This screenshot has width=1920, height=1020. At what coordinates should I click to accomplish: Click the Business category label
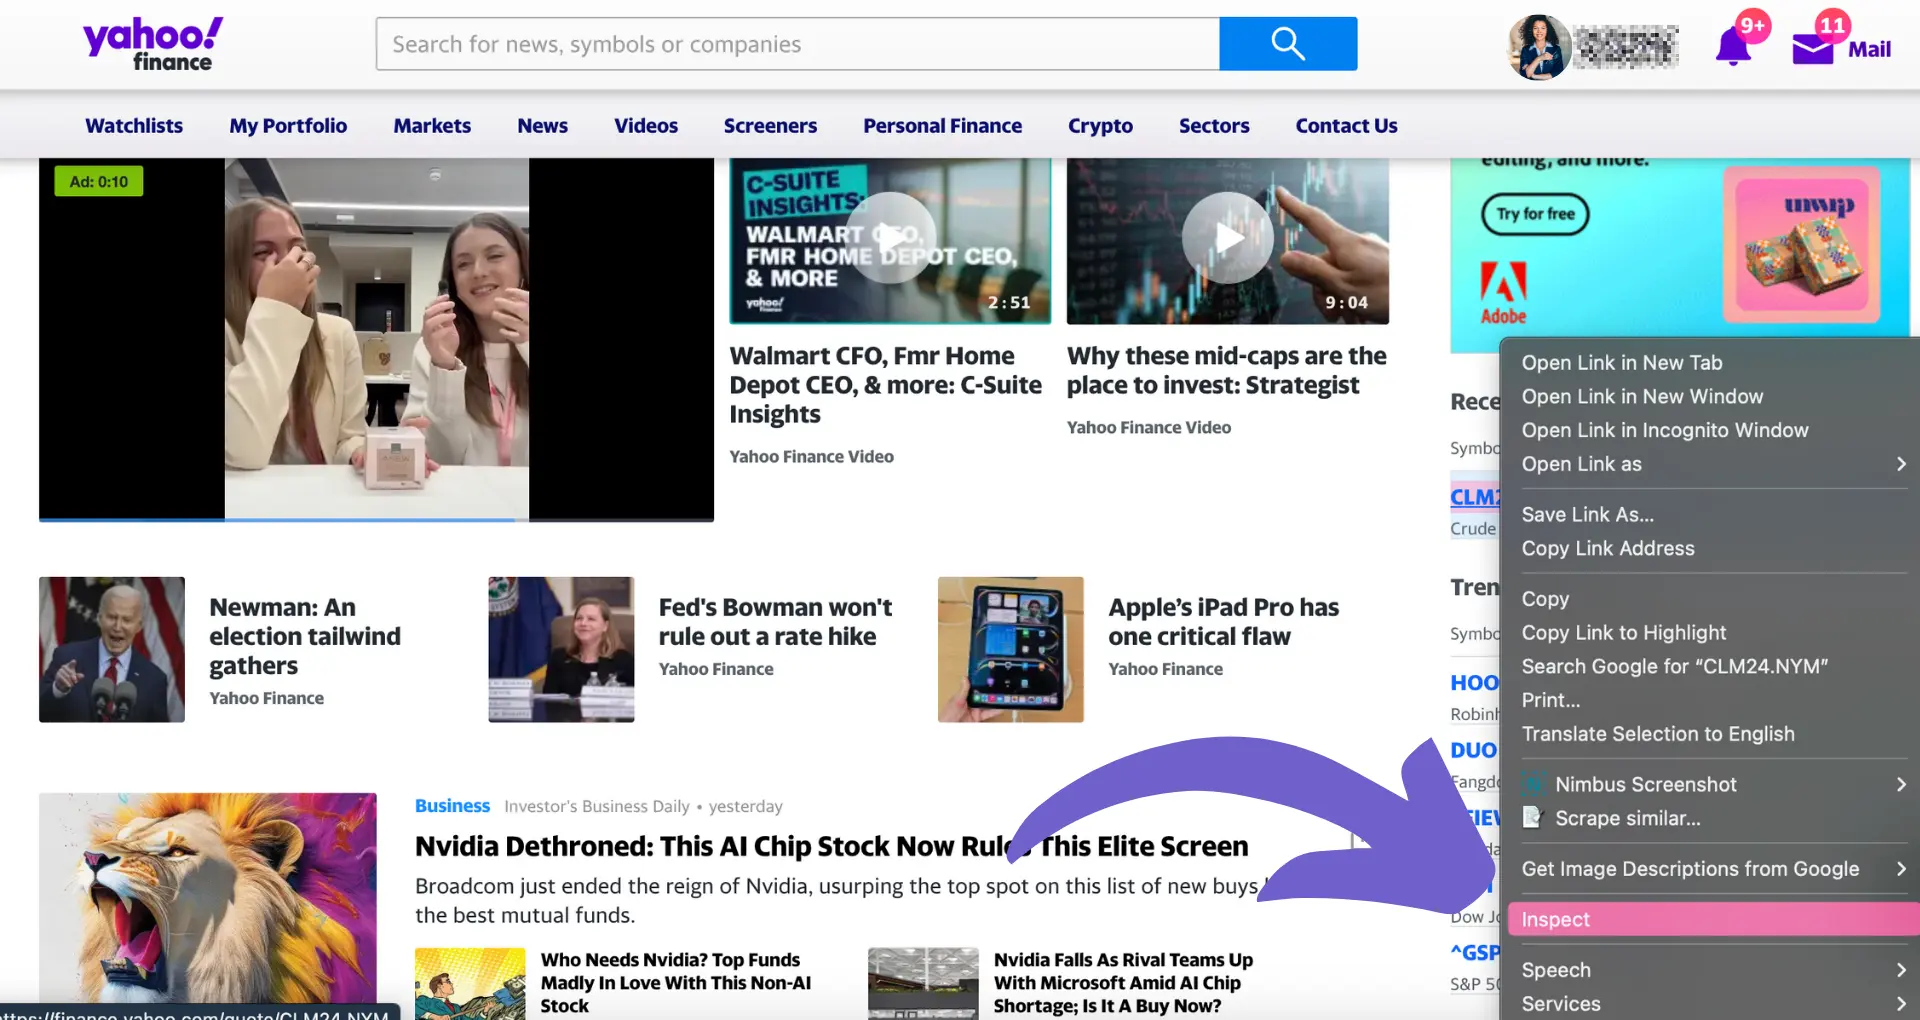(x=452, y=806)
